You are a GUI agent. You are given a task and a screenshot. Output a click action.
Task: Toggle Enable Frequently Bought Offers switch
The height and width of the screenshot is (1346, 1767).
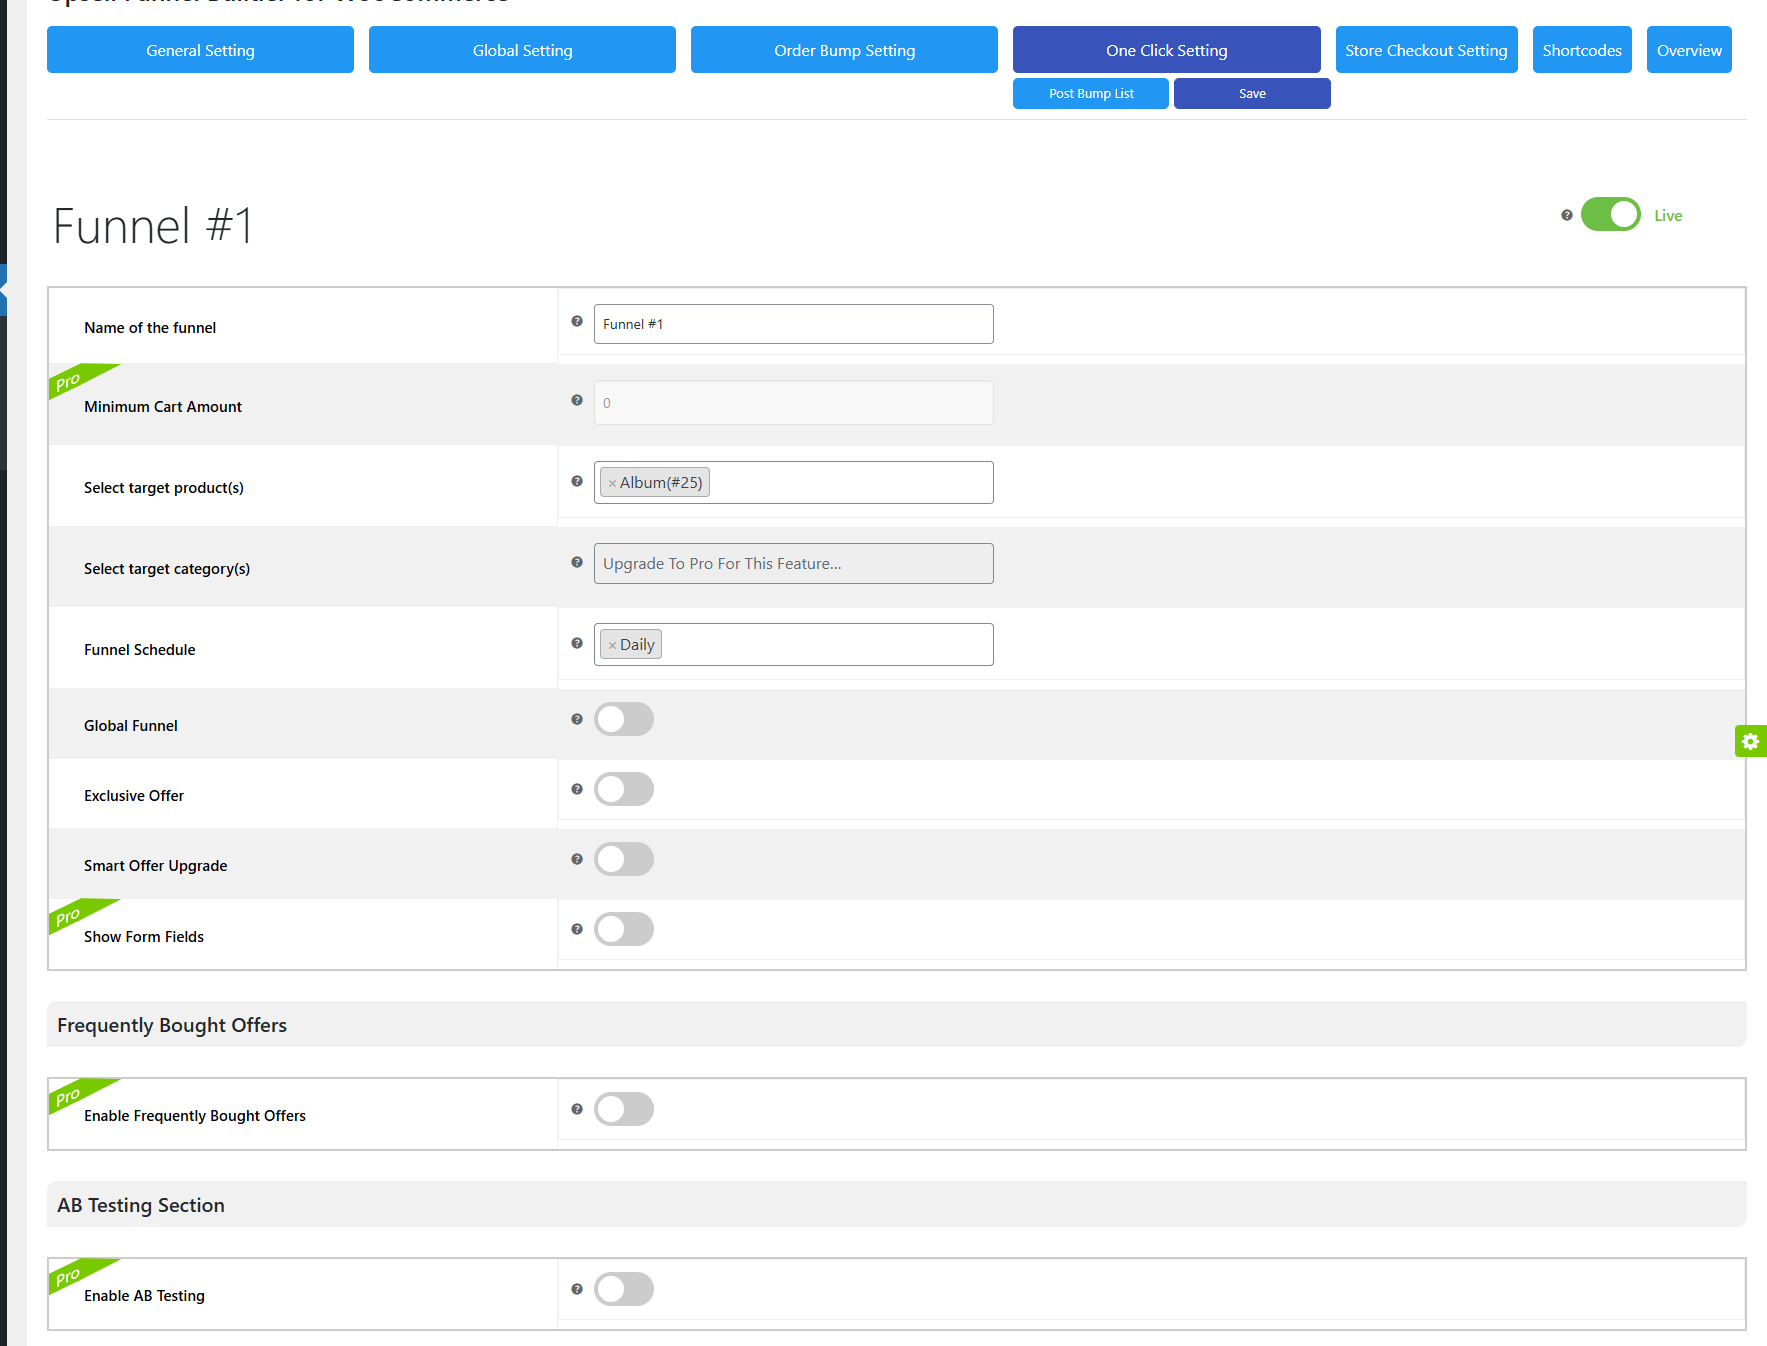(624, 1109)
